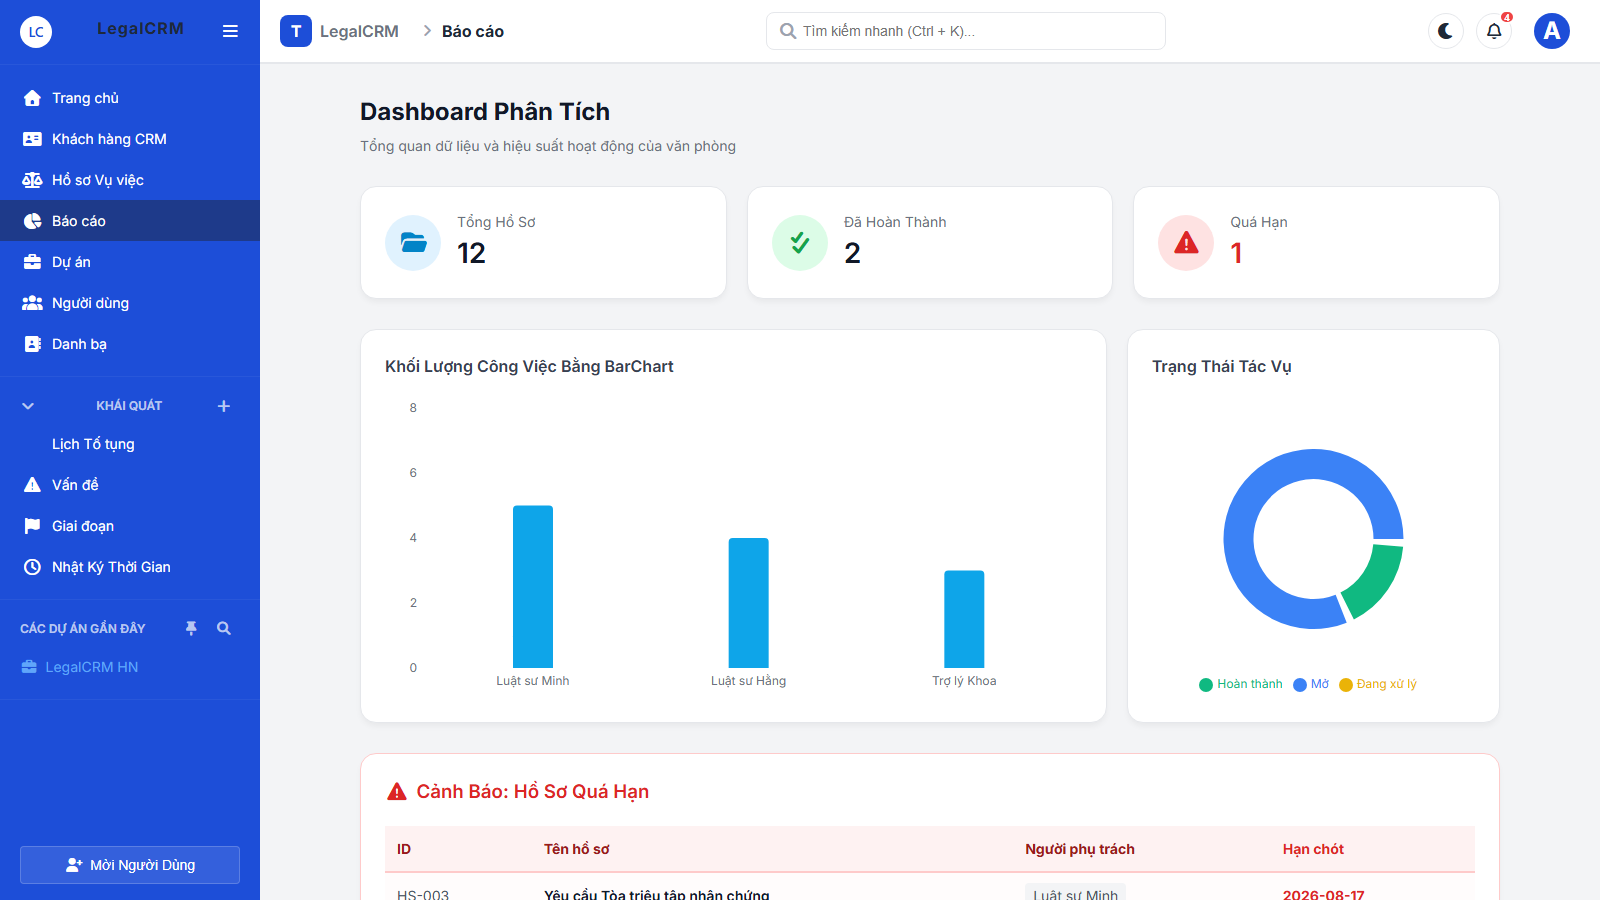Open Hồ sơ Vụ việc section
The width and height of the screenshot is (1600, 900).
click(130, 180)
